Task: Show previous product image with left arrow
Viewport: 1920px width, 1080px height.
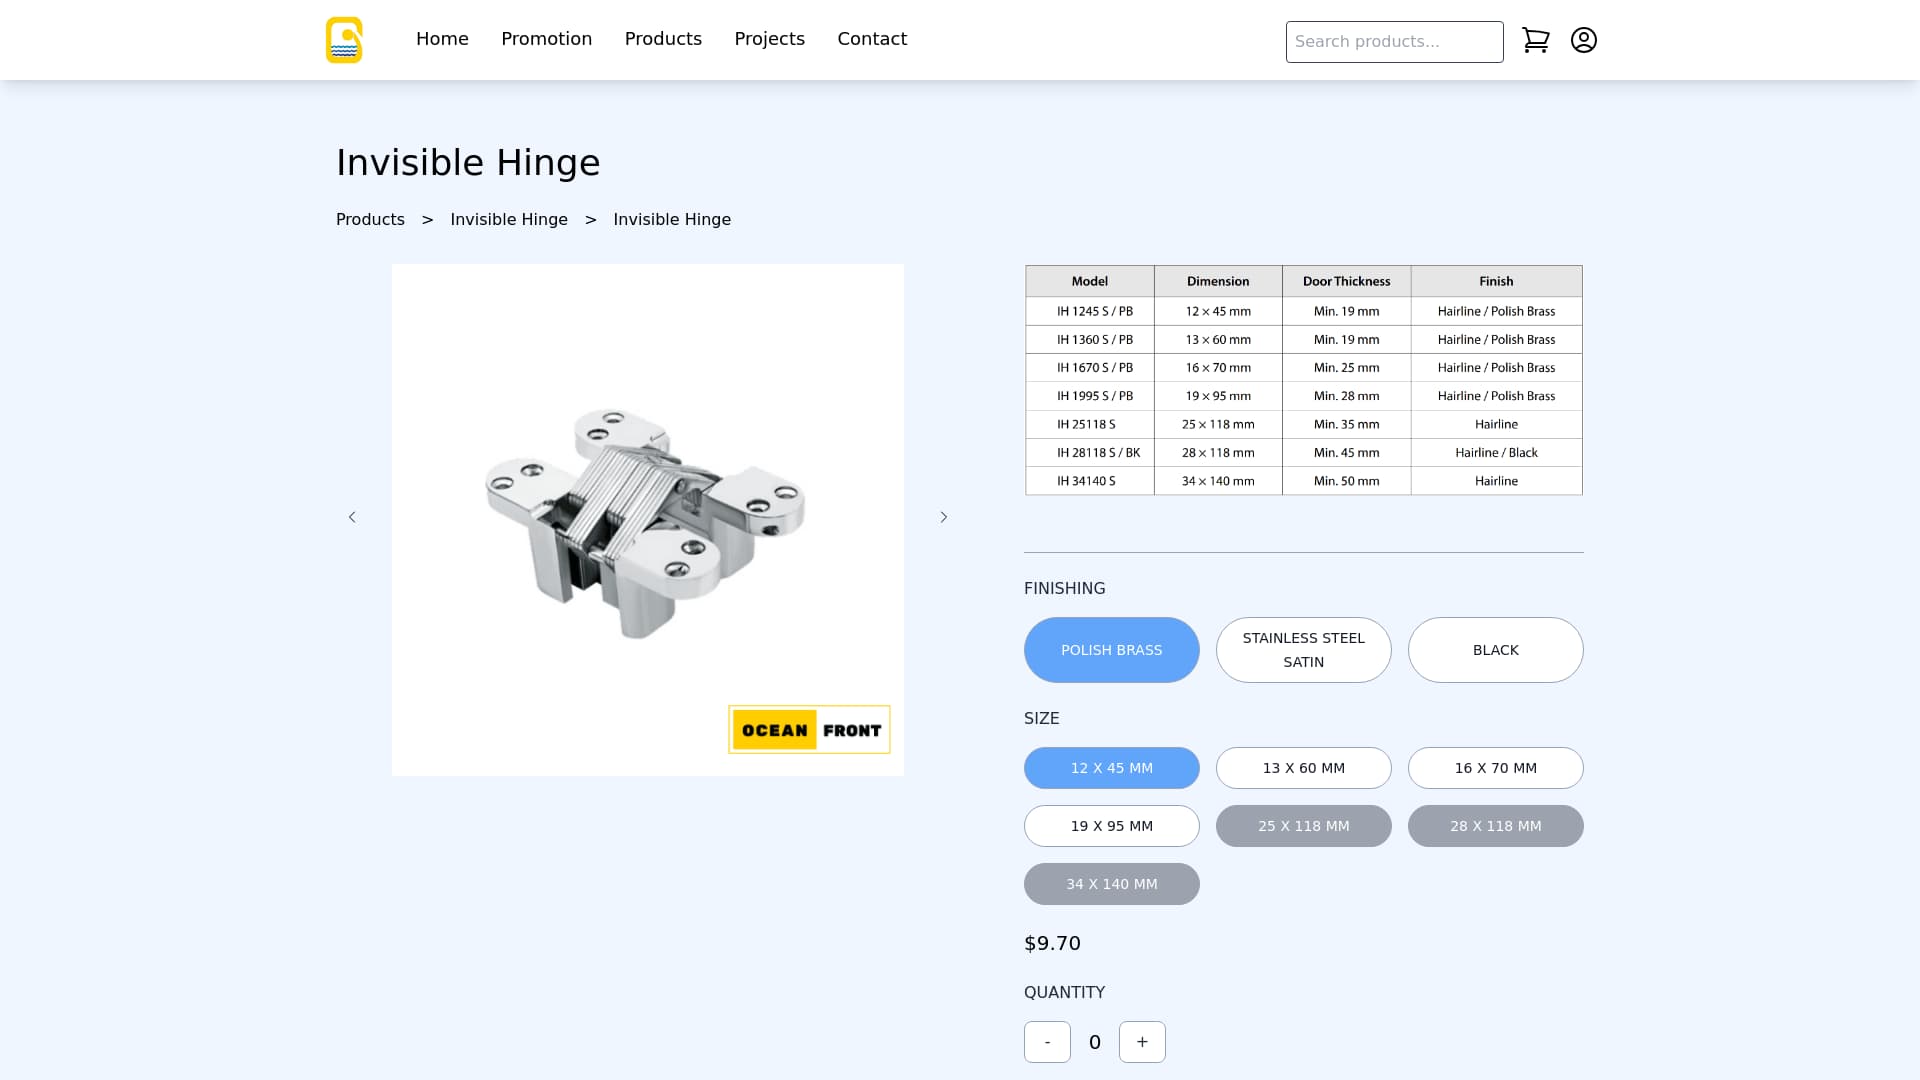Action: 352,517
